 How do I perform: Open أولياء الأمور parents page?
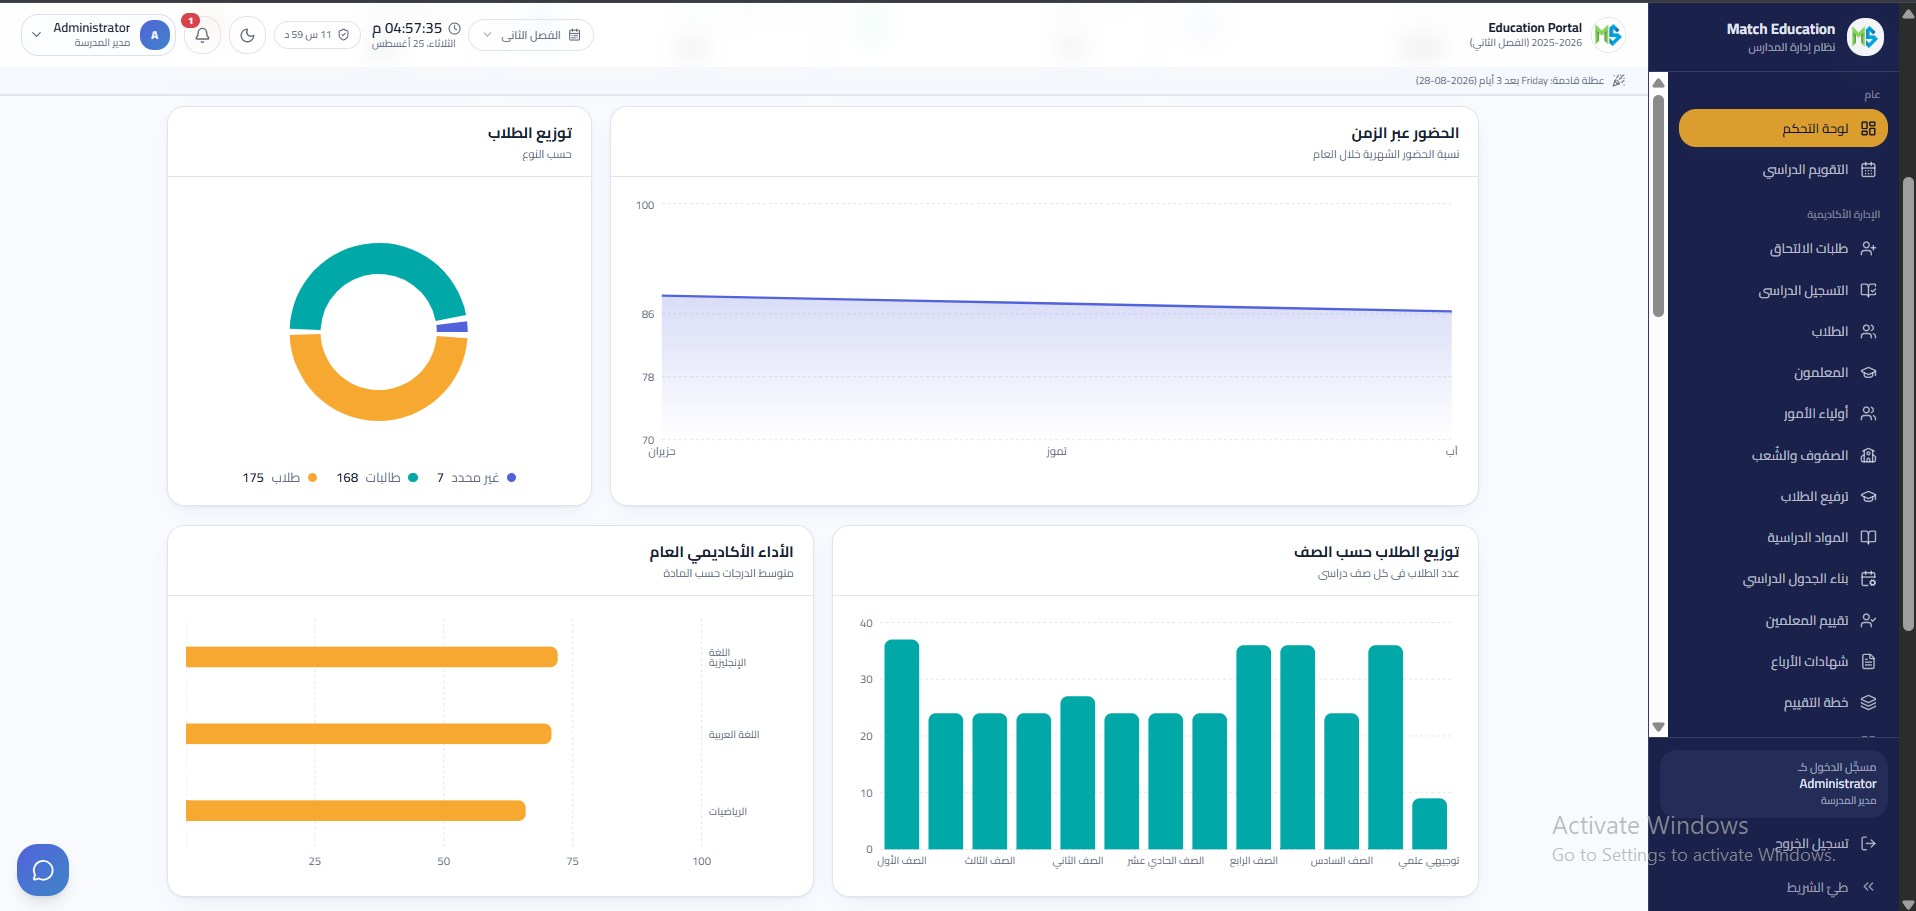(x=1783, y=414)
